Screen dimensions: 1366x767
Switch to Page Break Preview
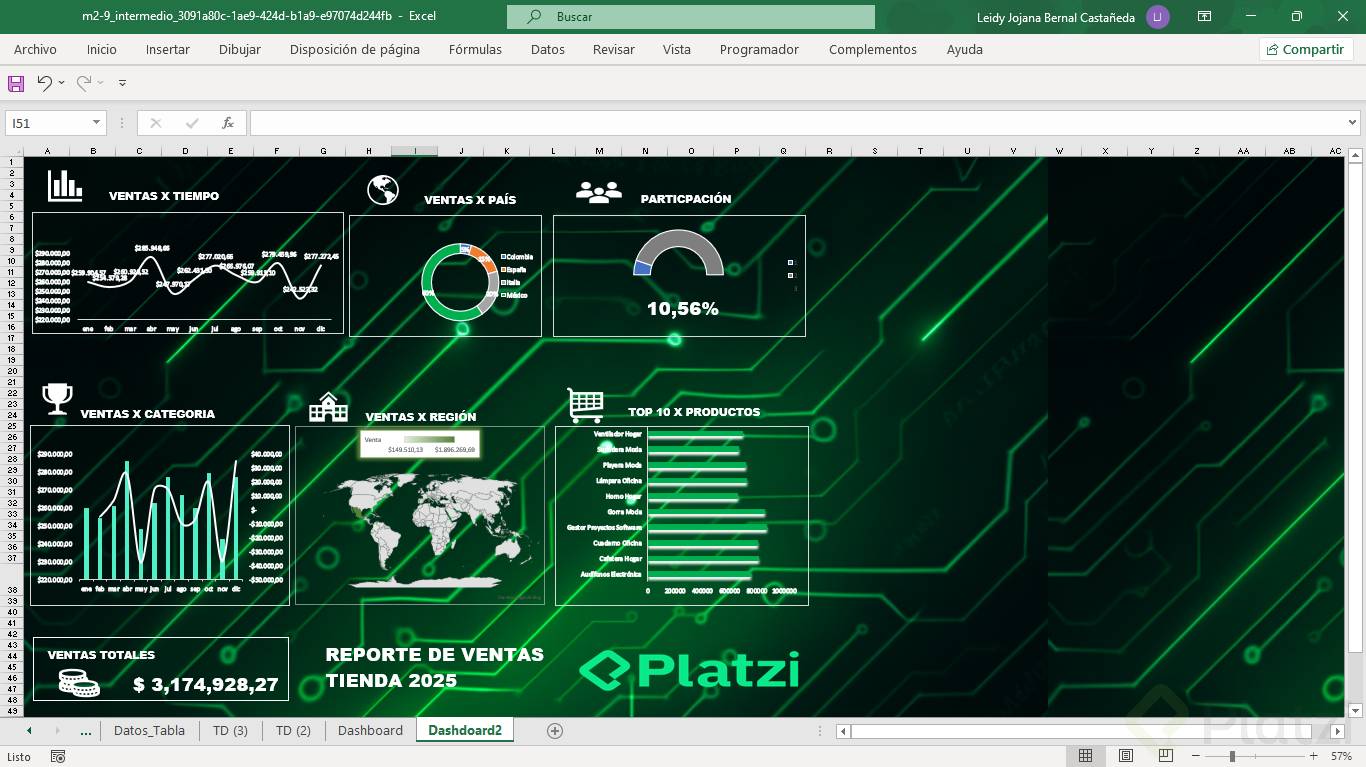1166,756
